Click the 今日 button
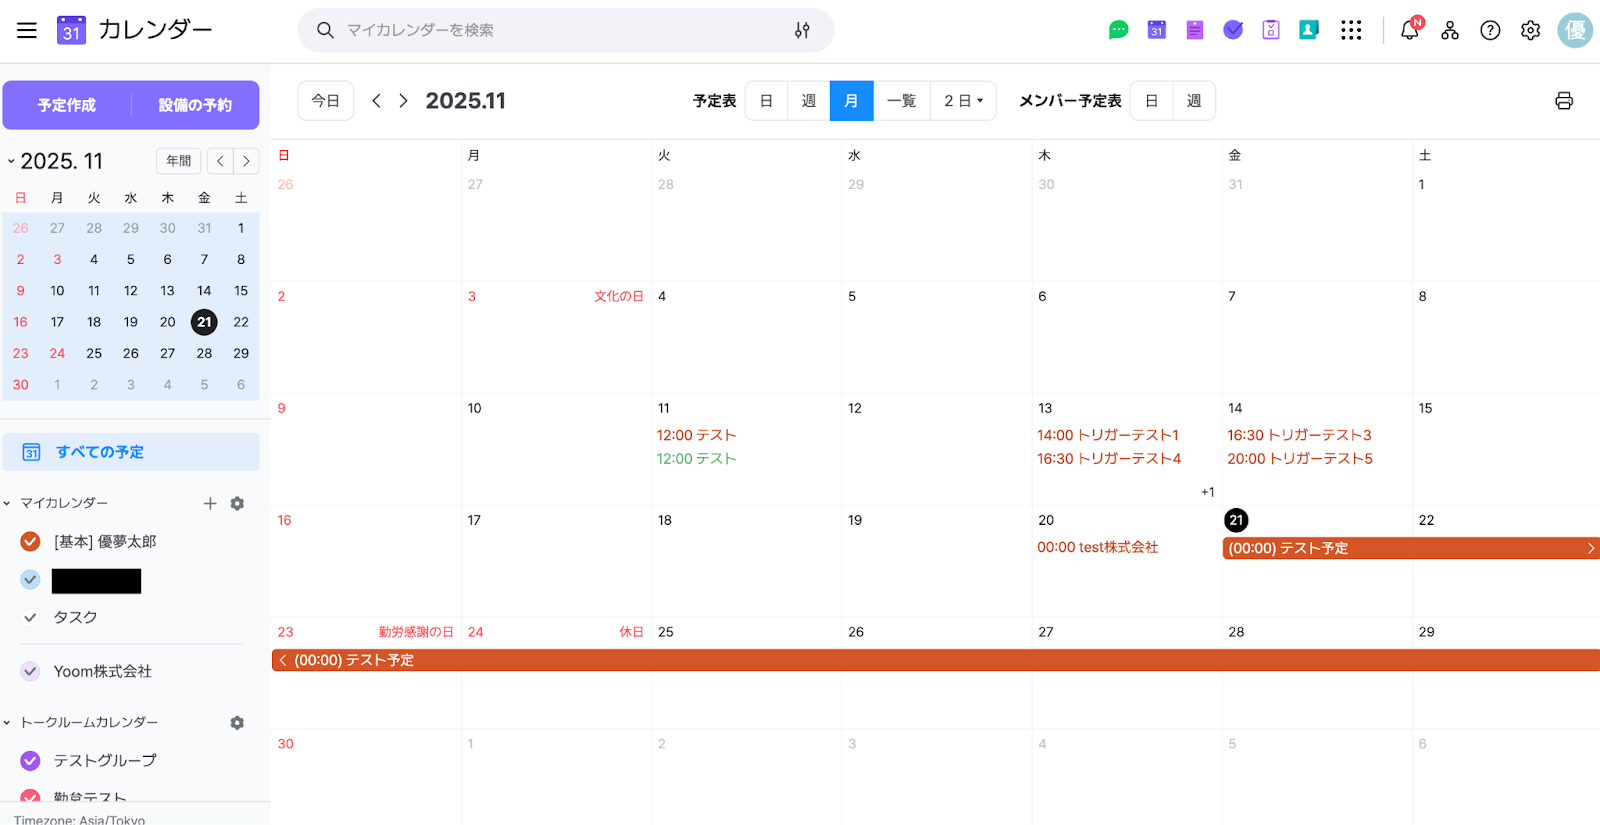 [x=325, y=101]
